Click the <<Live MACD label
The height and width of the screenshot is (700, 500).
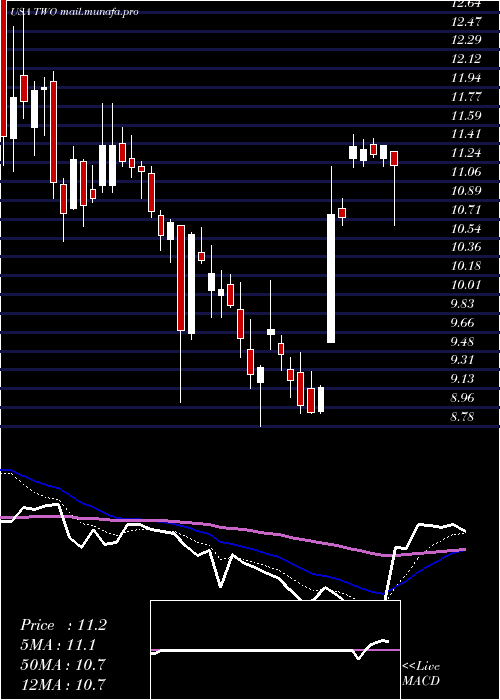421,674
